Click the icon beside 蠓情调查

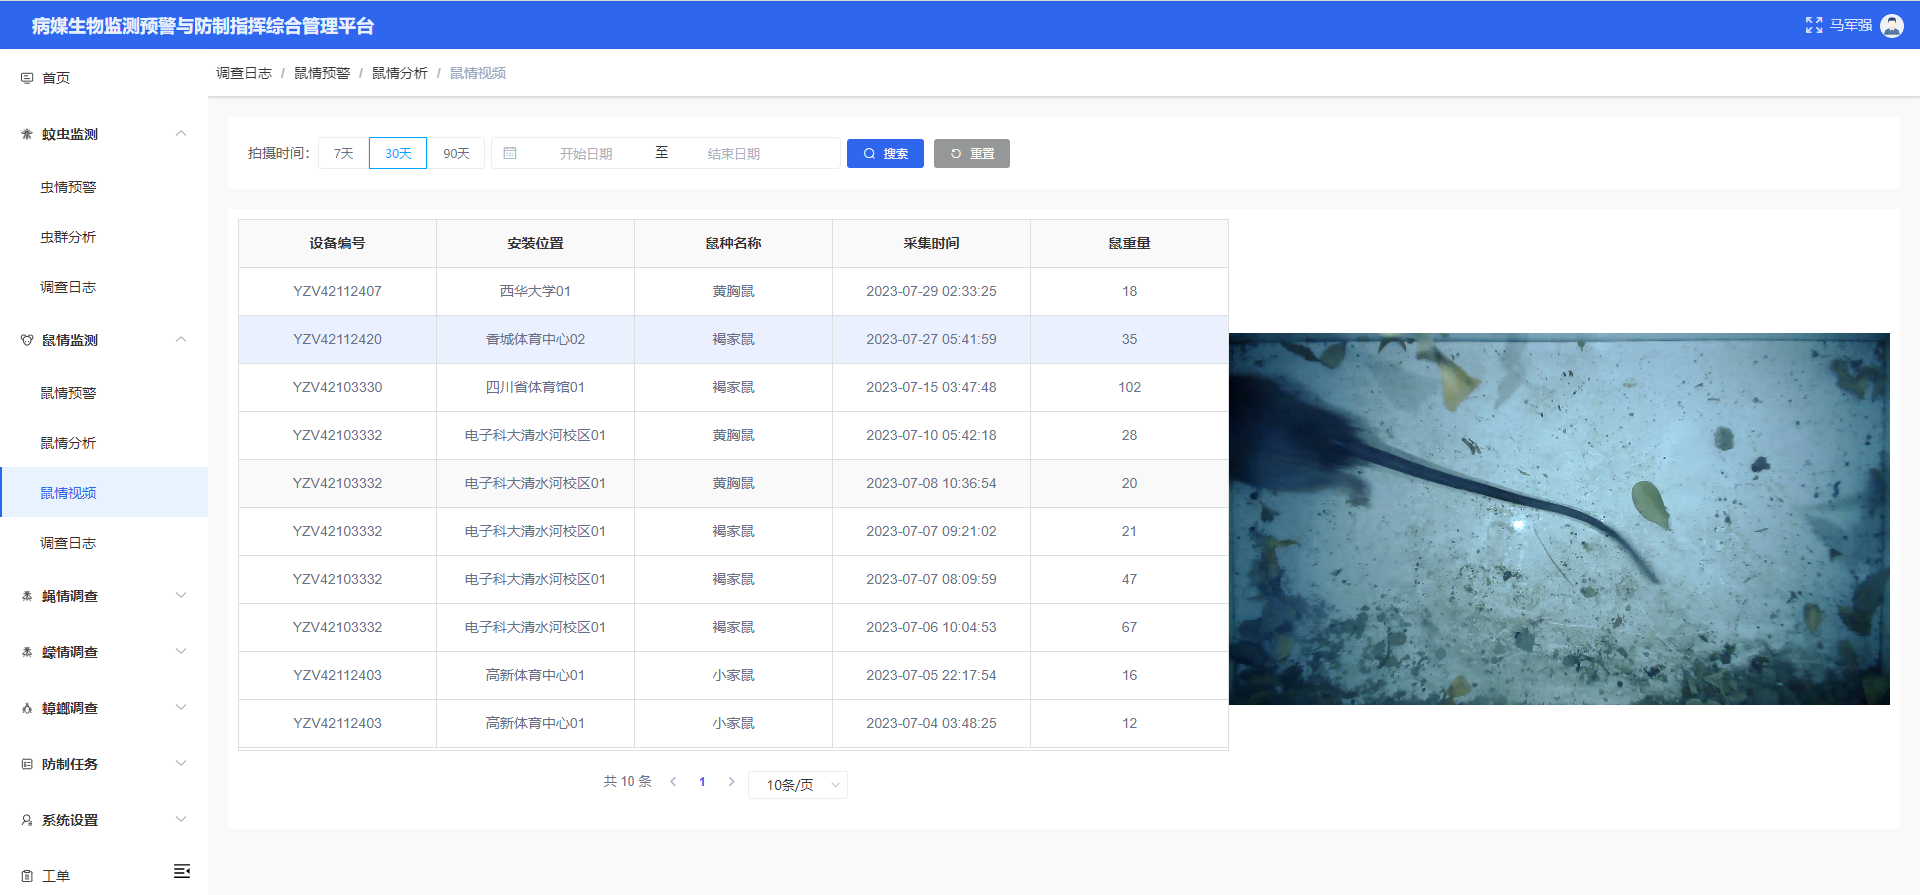tap(27, 652)
